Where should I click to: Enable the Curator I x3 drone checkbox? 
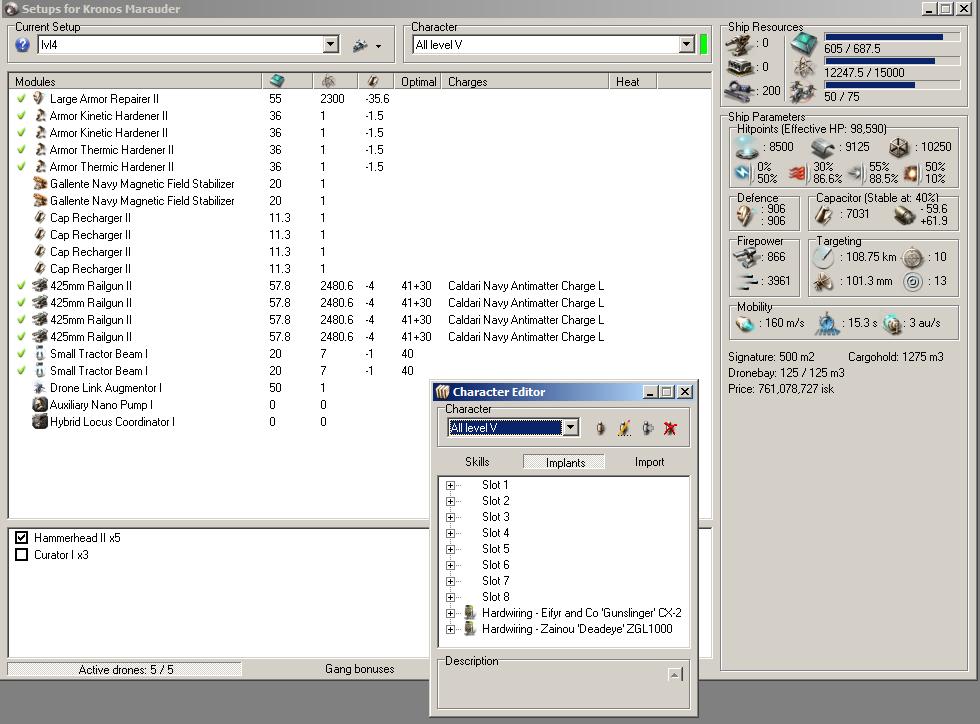[x=22, y=555]
